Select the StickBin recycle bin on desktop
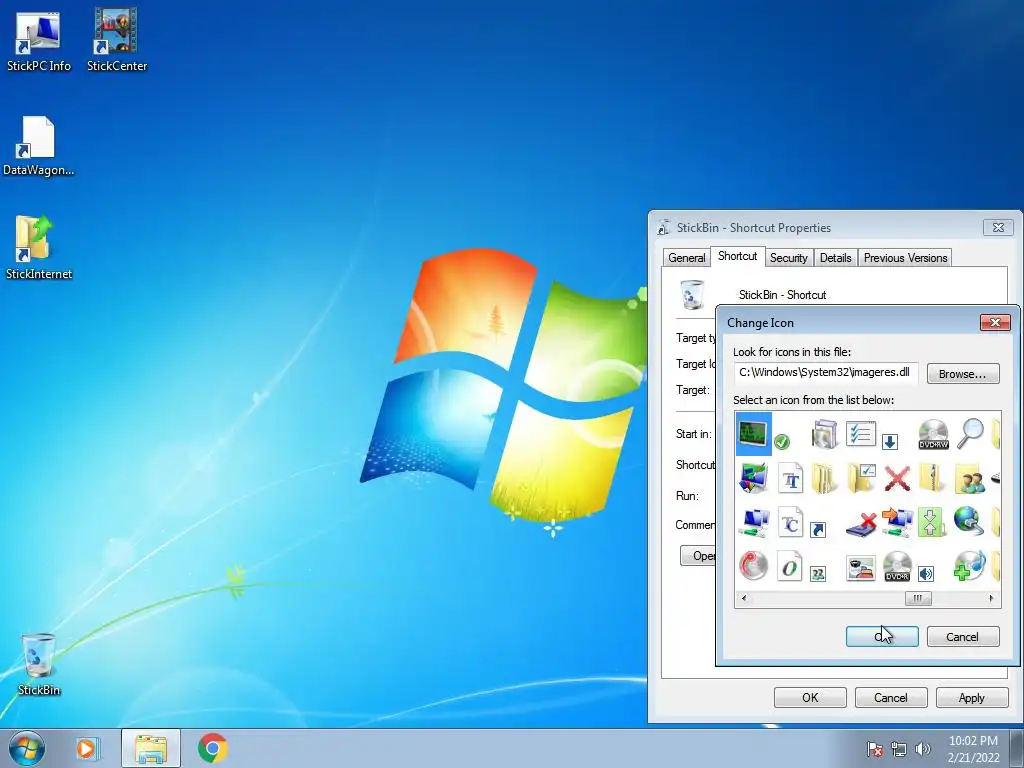Image resolution: width=1024 pixels, height=768 pixels. (x=39, y=664)
